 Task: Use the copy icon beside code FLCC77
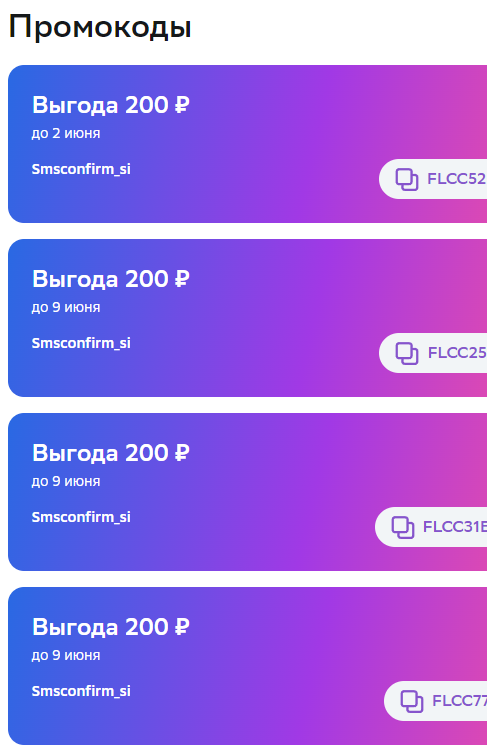[x=412, y=701]
